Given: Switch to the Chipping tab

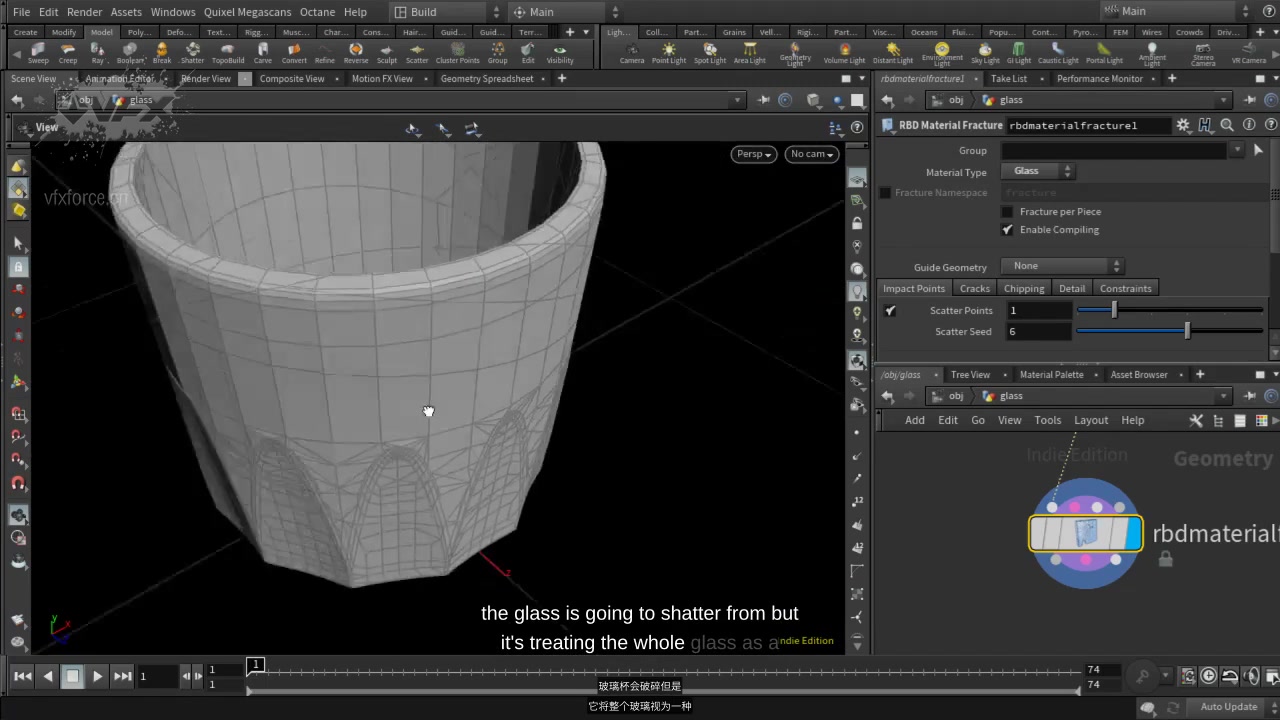Looking at the screenshot, I should point(1024,288).
